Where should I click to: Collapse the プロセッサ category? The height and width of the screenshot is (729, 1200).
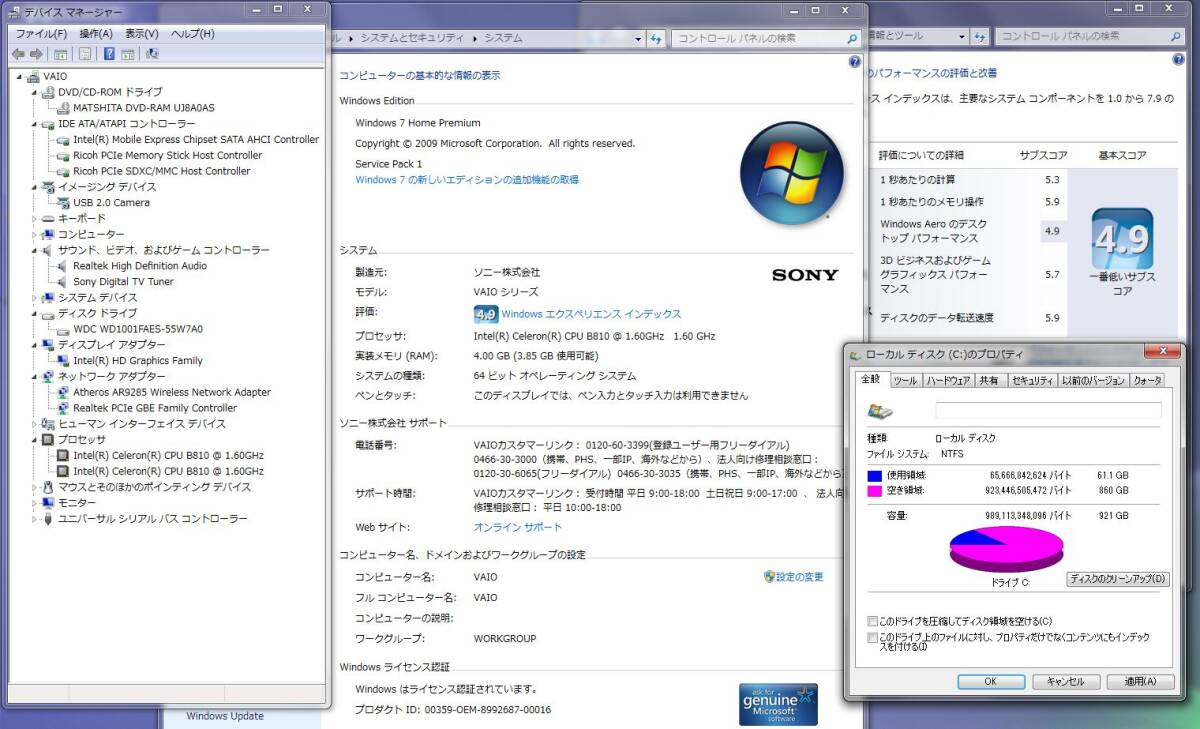(x=35, y=440)
